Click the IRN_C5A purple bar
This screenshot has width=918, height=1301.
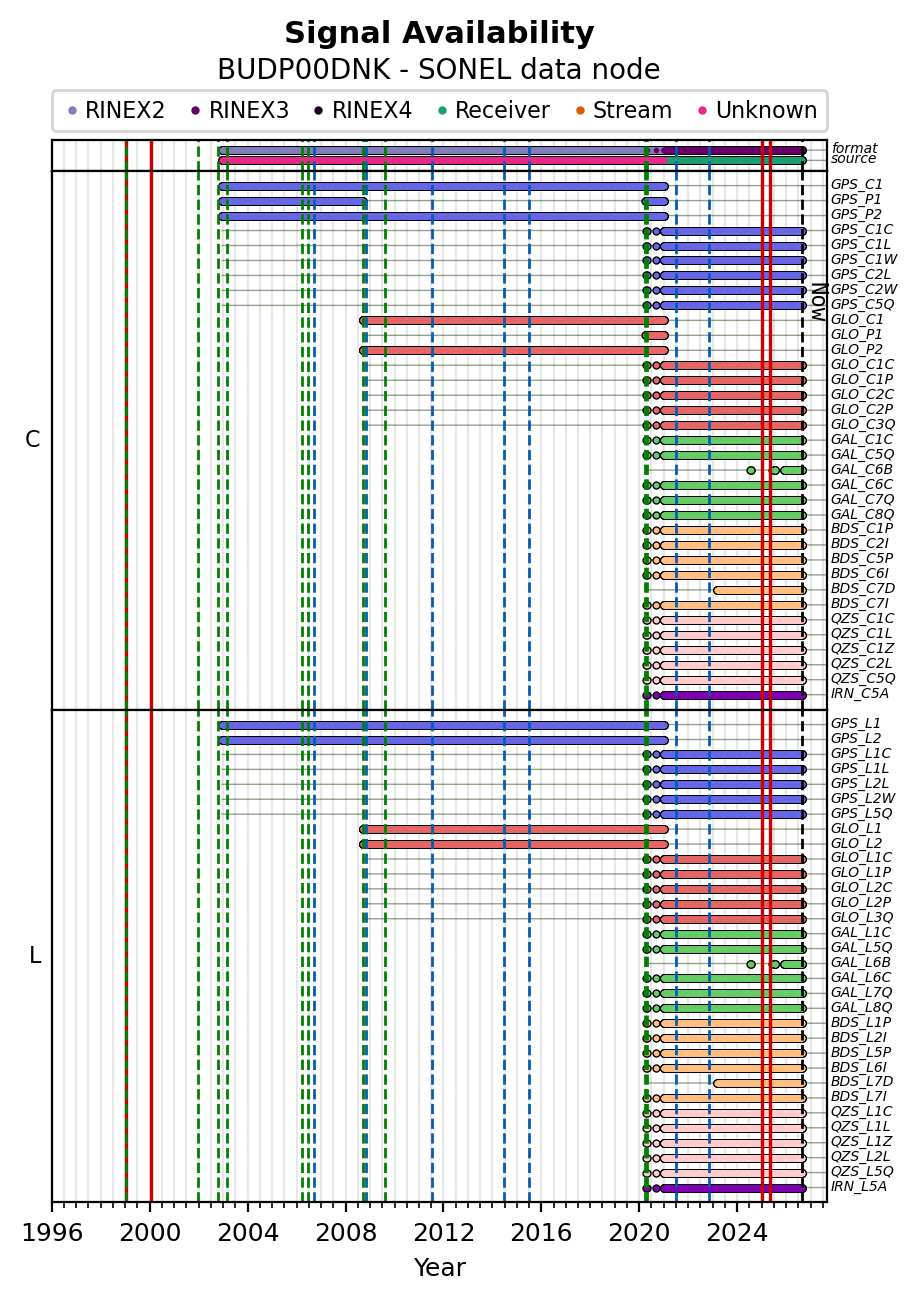pos(733,695)
